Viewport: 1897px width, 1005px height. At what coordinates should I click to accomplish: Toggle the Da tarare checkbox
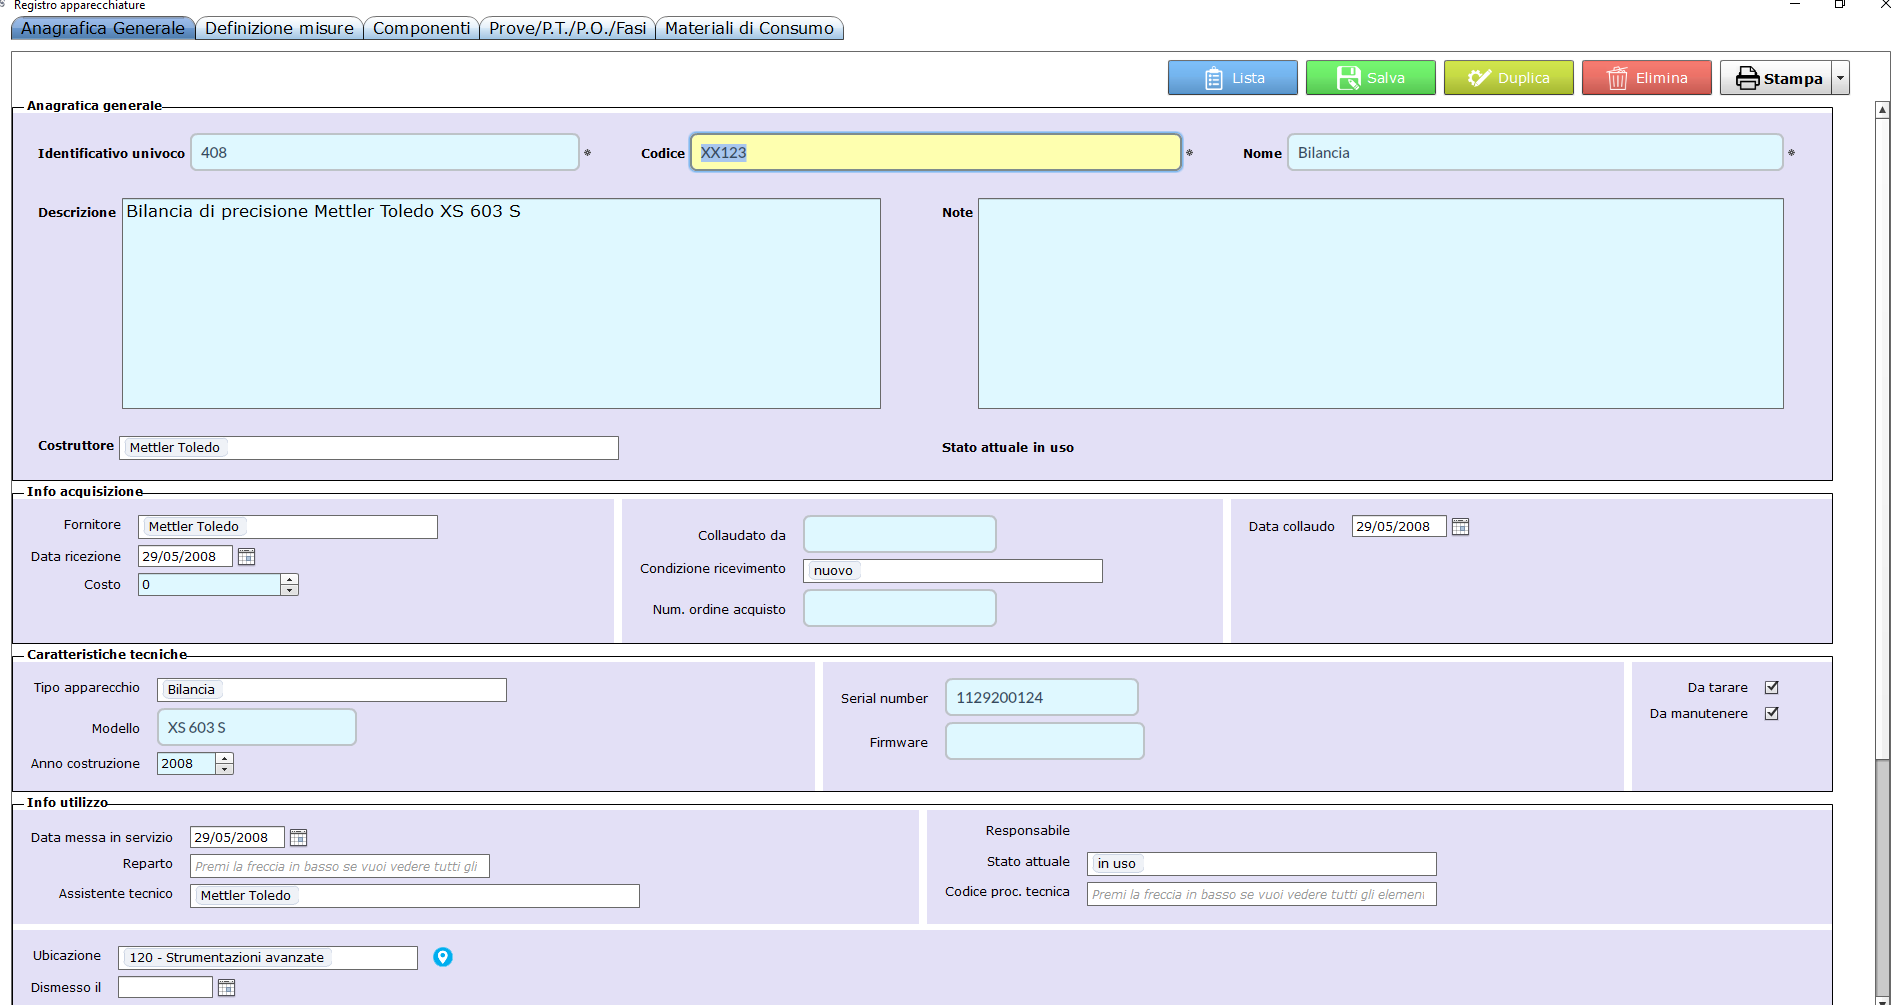point(1772,687)
